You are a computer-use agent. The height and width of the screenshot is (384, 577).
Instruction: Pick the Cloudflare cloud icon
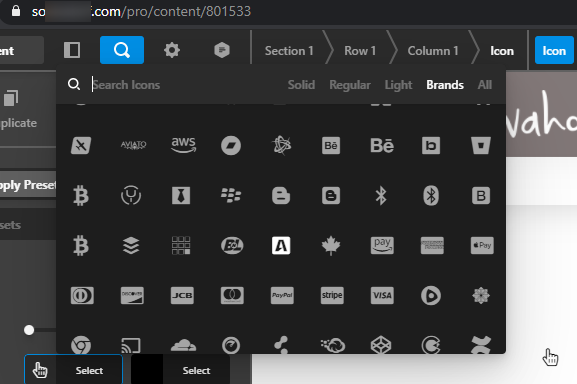[x=184, y=346]
